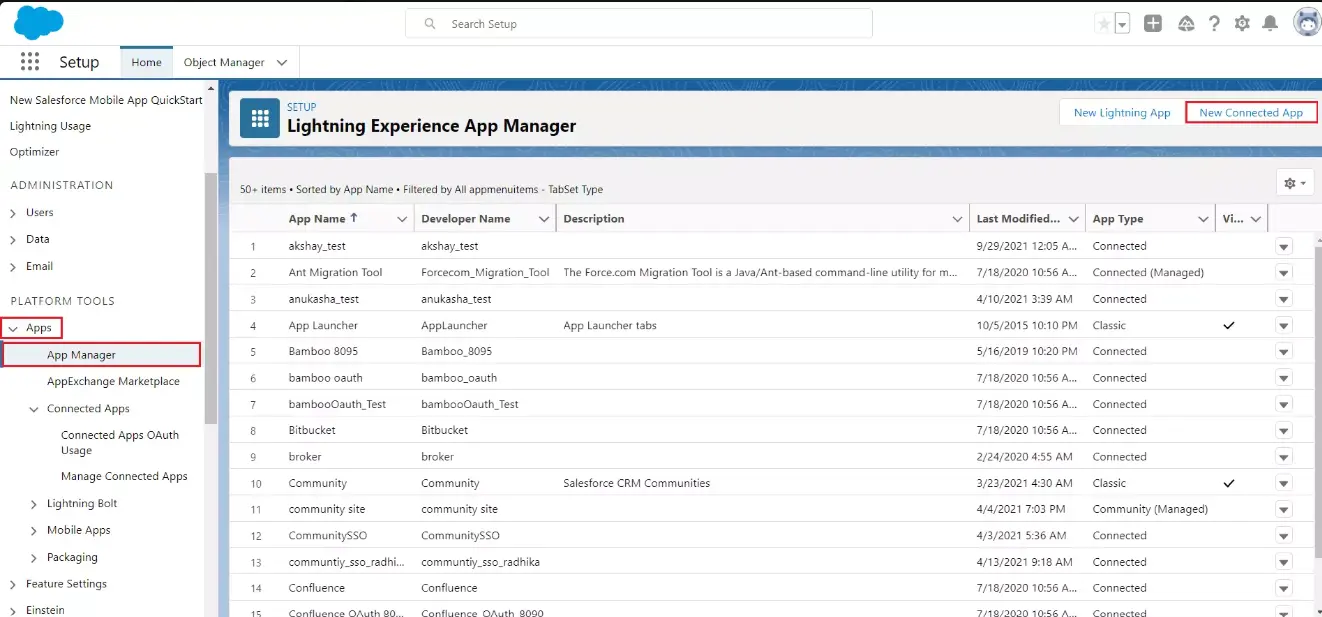The height and width of the screenshot is (617, 1322).
Task: Open Connected Apps OAuth Usage
Action: [x=120, y=442]
